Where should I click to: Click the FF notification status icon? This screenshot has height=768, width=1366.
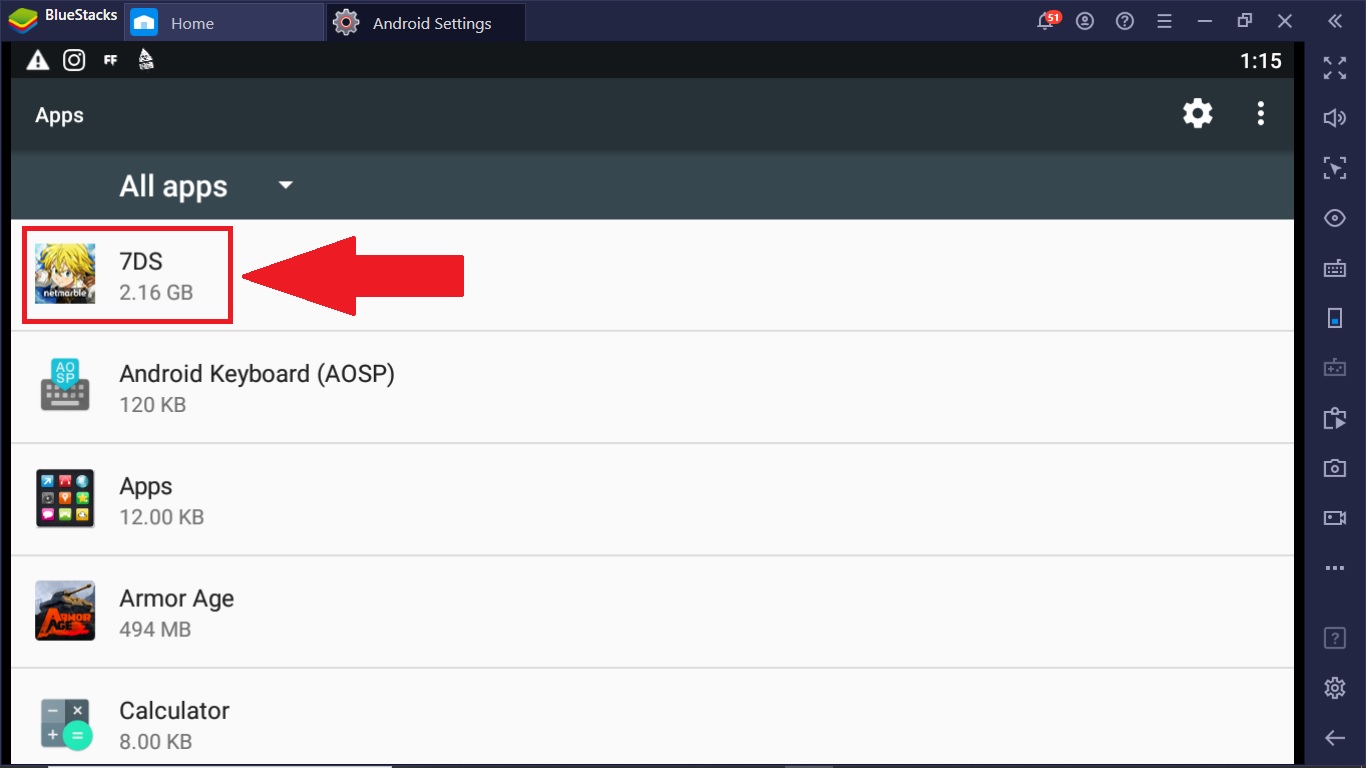point(110,60)
